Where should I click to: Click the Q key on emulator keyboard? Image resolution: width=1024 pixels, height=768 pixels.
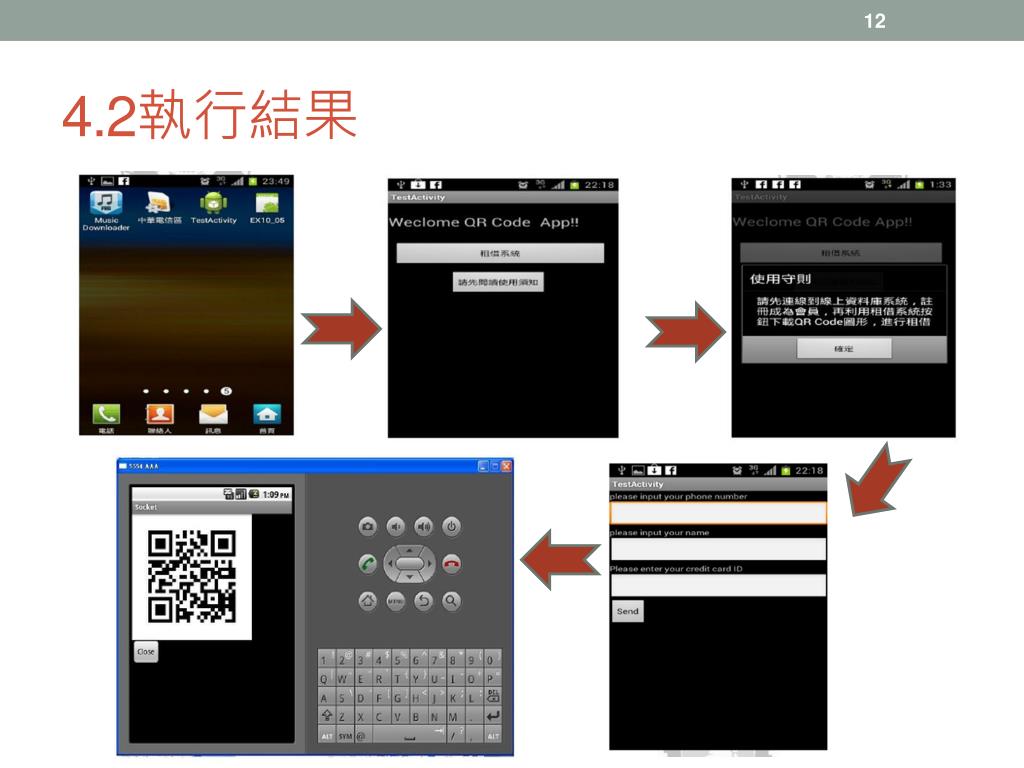click(327, 677)
